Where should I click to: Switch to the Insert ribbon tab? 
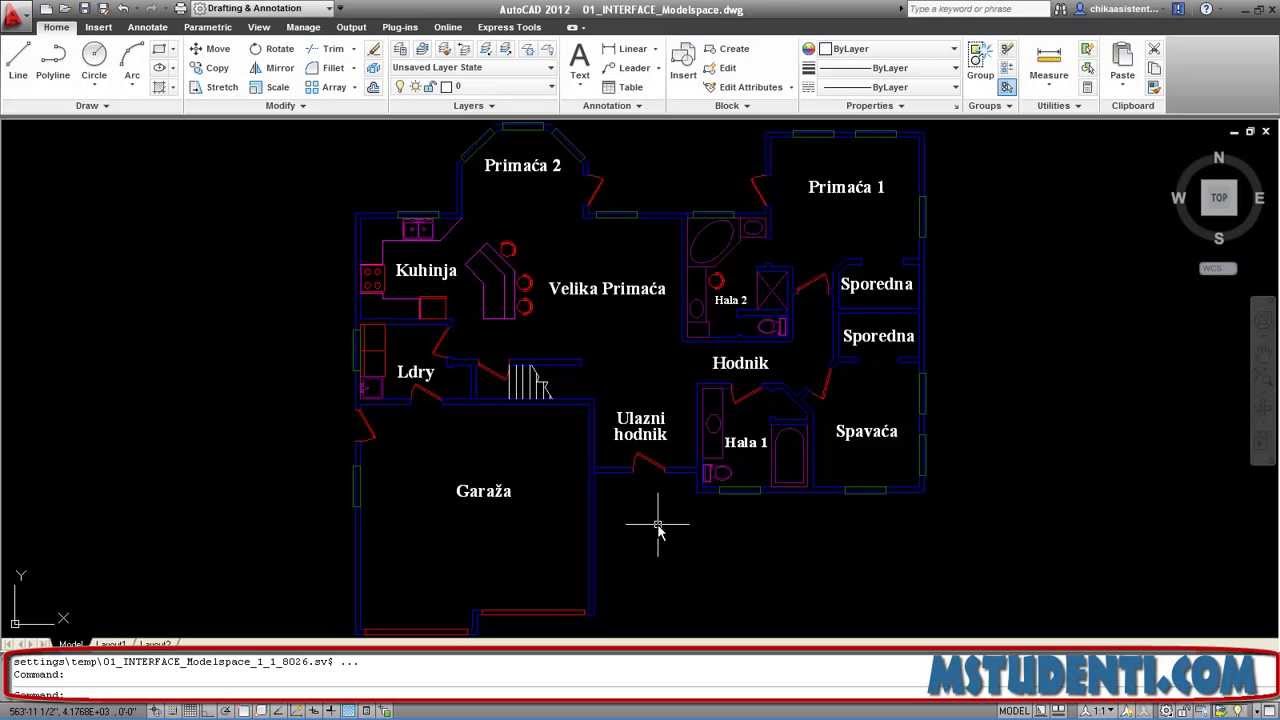click(98, 27)
